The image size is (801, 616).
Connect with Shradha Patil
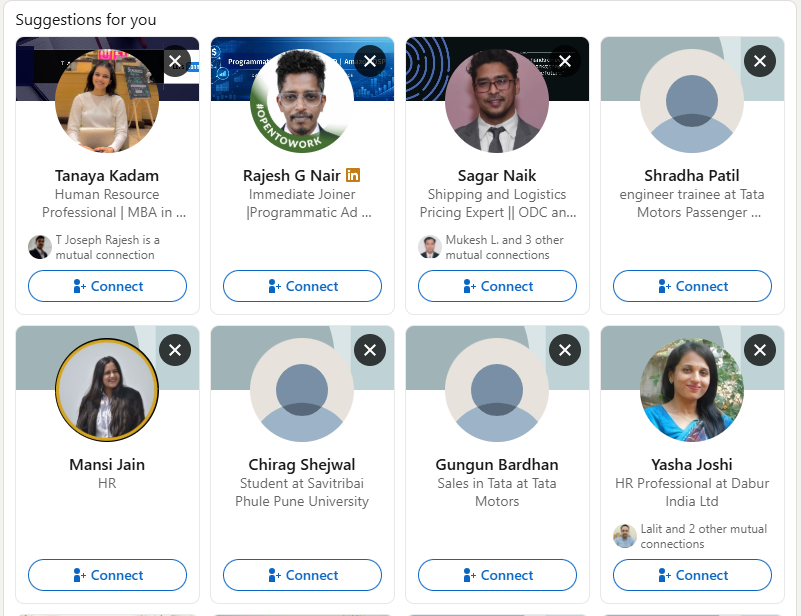692,286
